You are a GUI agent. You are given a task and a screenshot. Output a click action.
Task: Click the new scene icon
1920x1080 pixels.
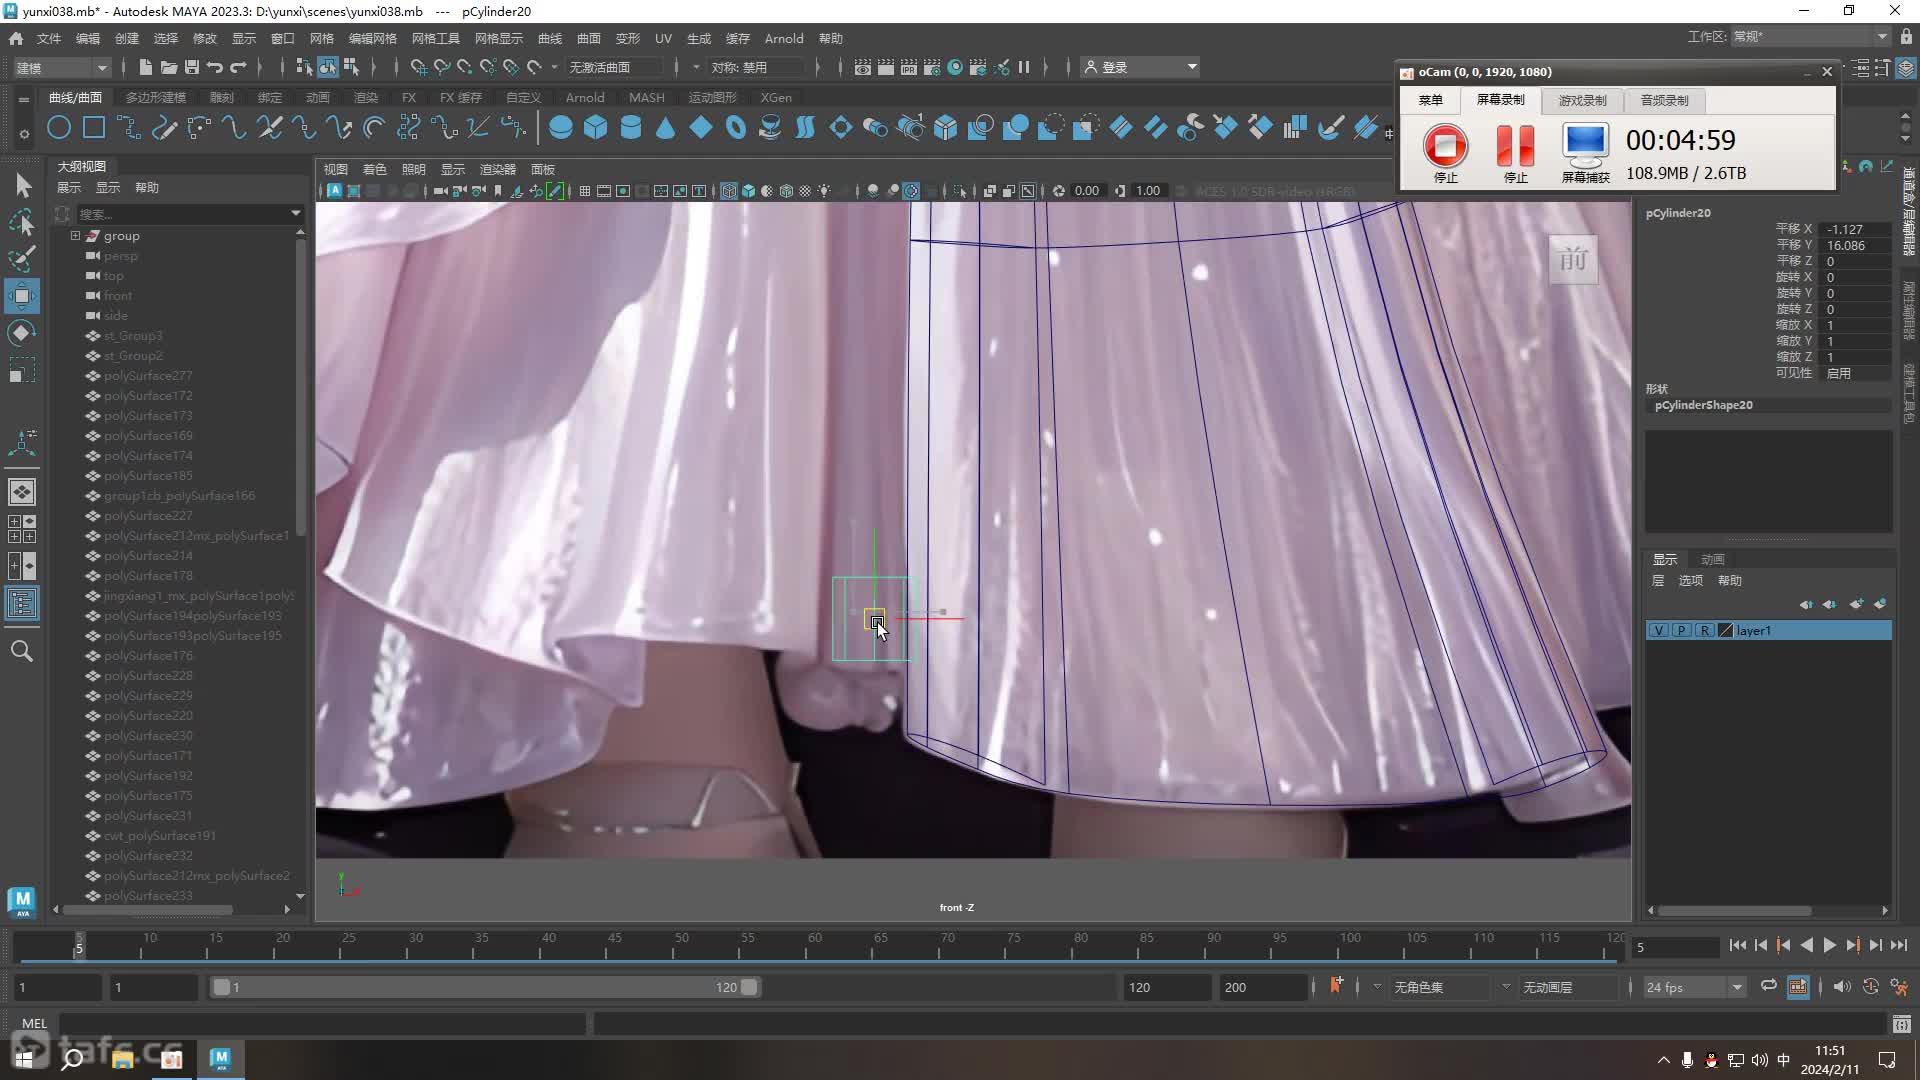(x=146, y=67)
